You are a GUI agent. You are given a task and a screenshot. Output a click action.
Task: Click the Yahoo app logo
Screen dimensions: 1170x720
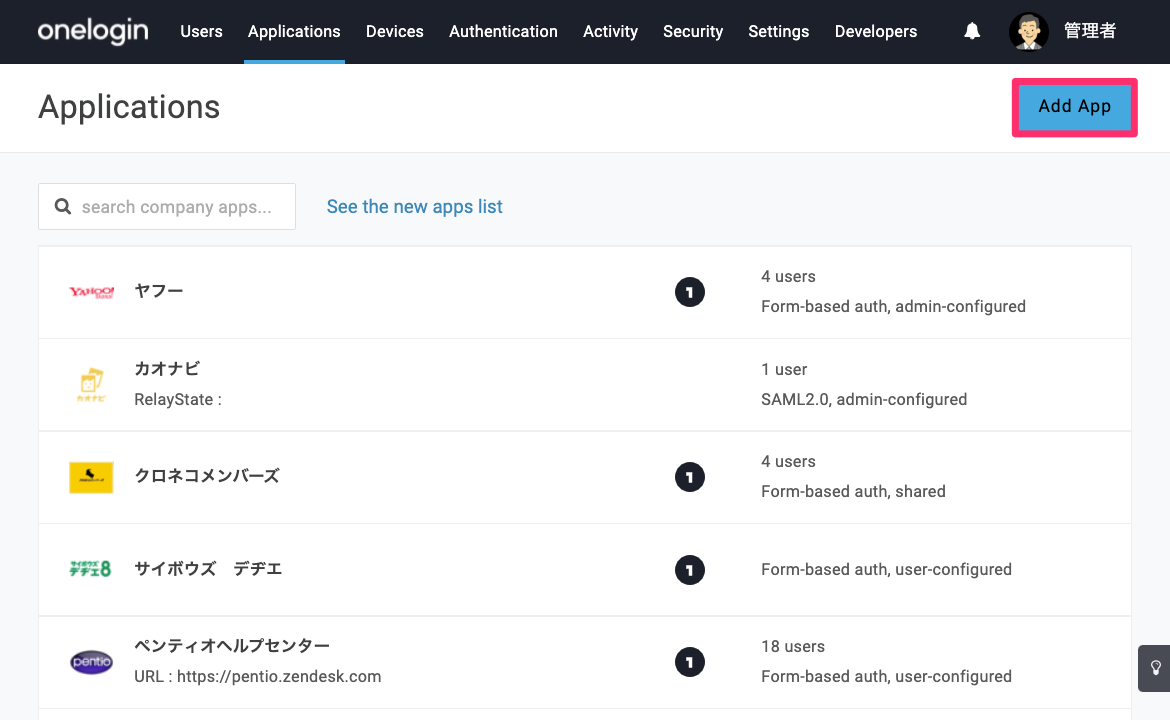[91, 292]
